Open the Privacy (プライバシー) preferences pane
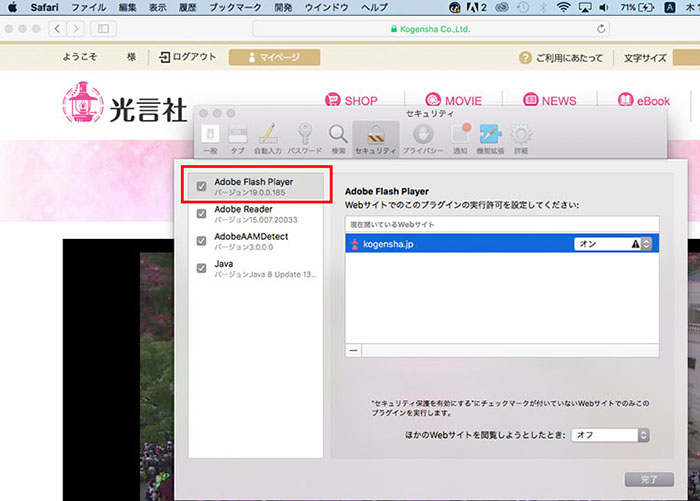Viewport: 700px width, 501px height. (423, 139)
